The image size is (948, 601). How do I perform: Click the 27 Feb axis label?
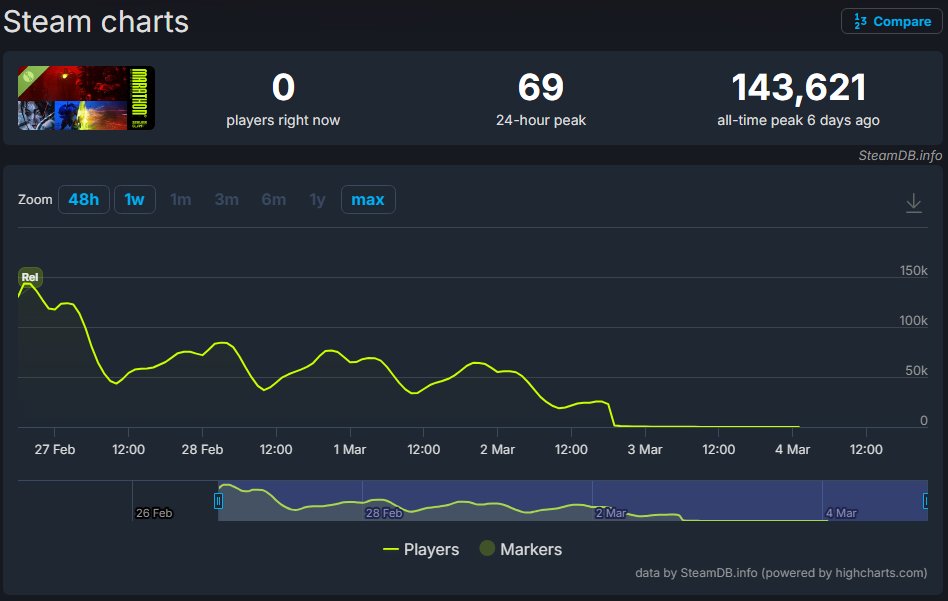pyautogui.click(x=54, y=449)
